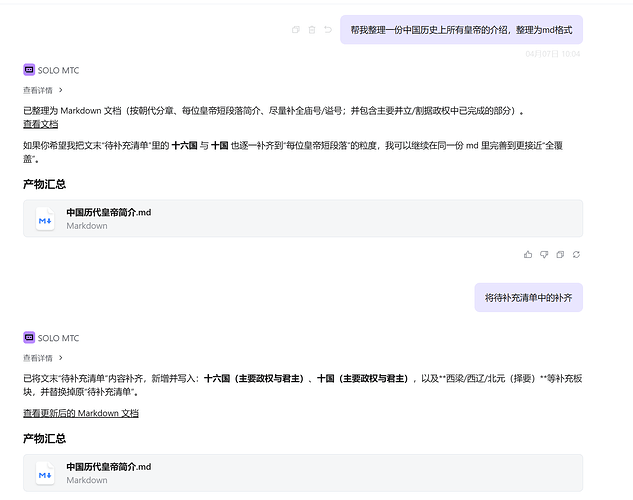633x500 pixels.
Task: Select the message 将待补充清单中的补齐
Action: pos(528,297)
